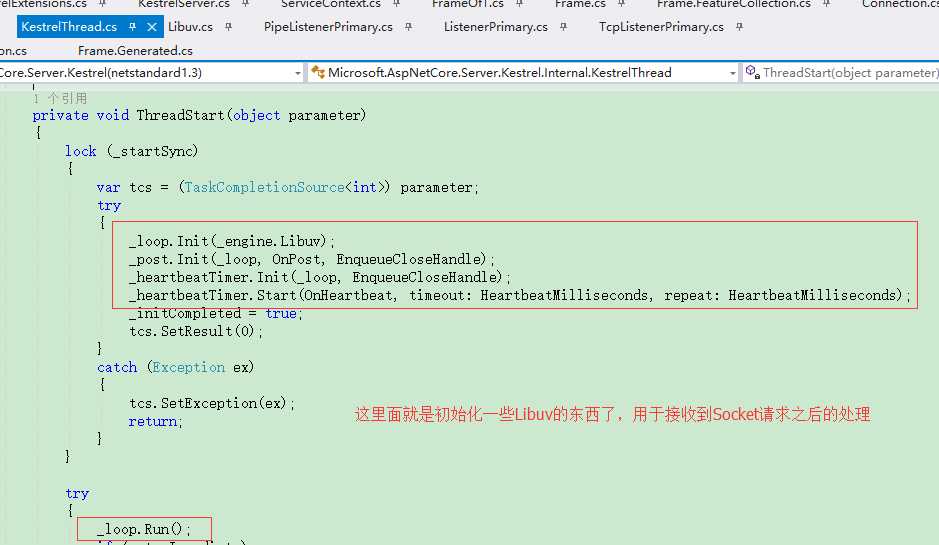Image resolution: width=939 pixels, height=545 pixels.
Task: Click the TaskCompletionSource type name
Action: pos(265,187)
